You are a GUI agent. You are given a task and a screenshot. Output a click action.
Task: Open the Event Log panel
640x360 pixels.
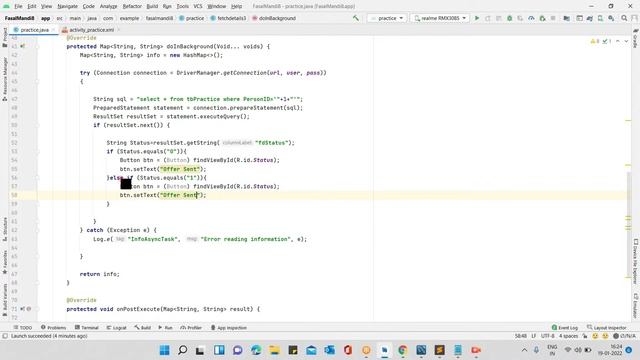click(564, 327)
